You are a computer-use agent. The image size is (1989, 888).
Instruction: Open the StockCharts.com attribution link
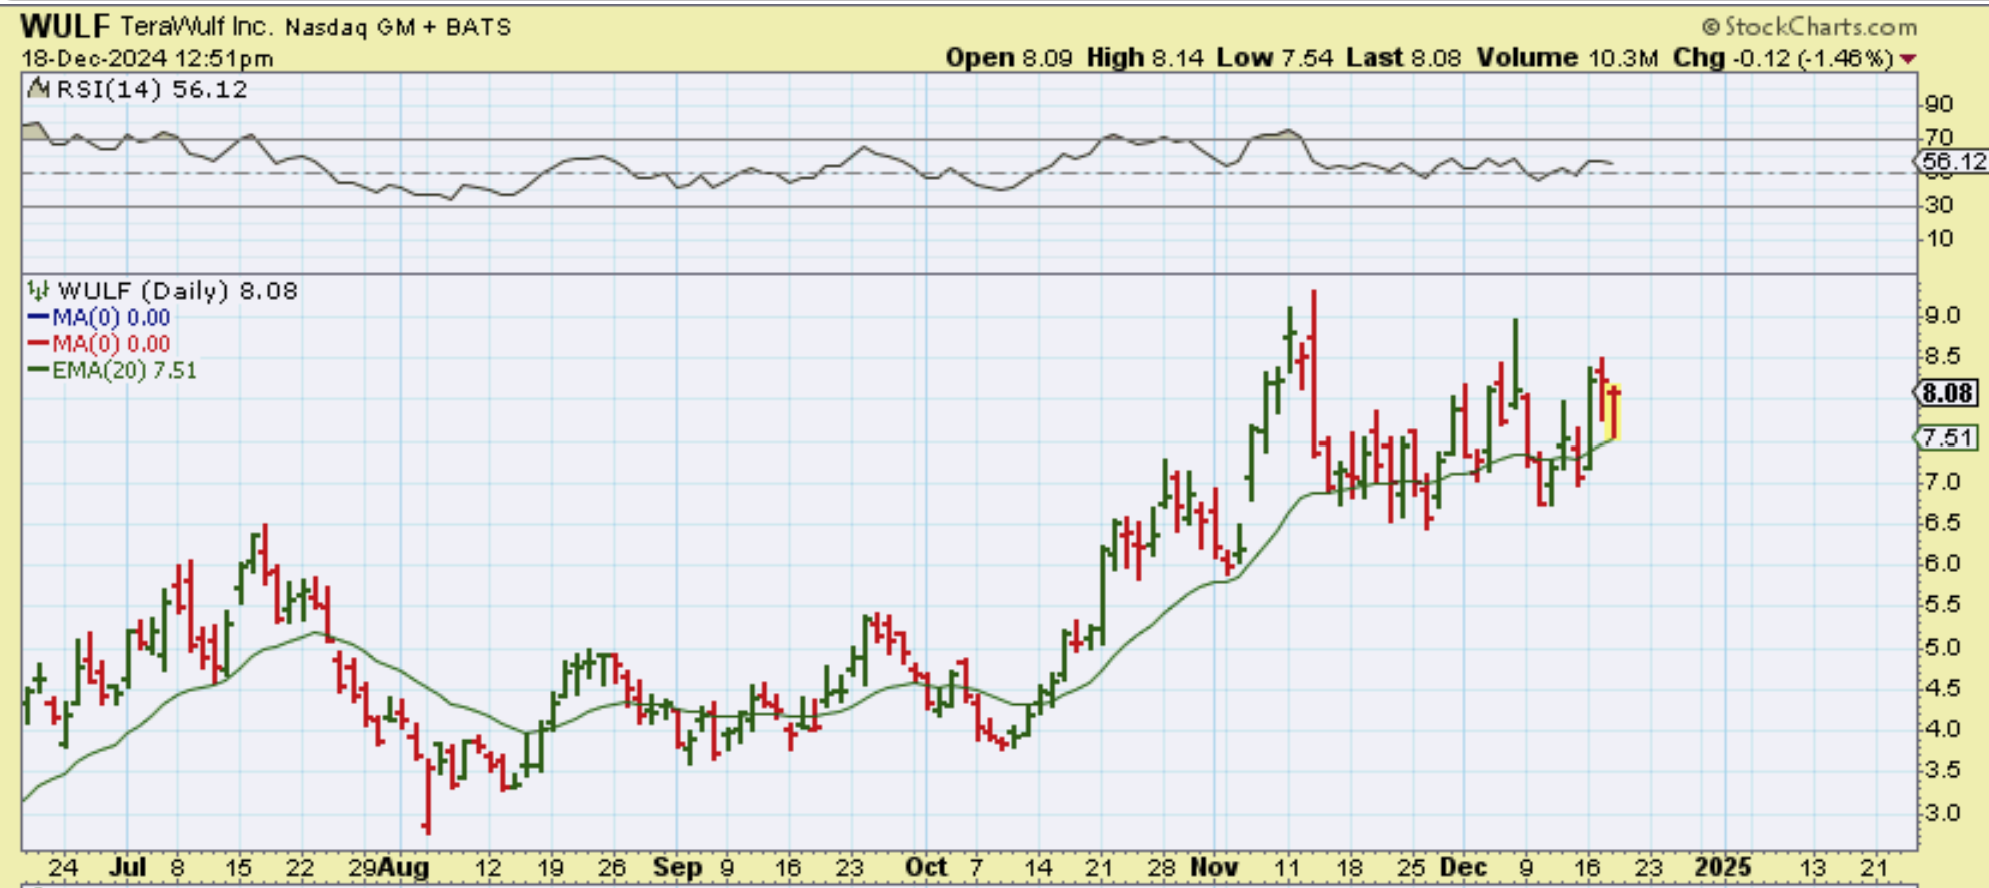point(1810,27)
